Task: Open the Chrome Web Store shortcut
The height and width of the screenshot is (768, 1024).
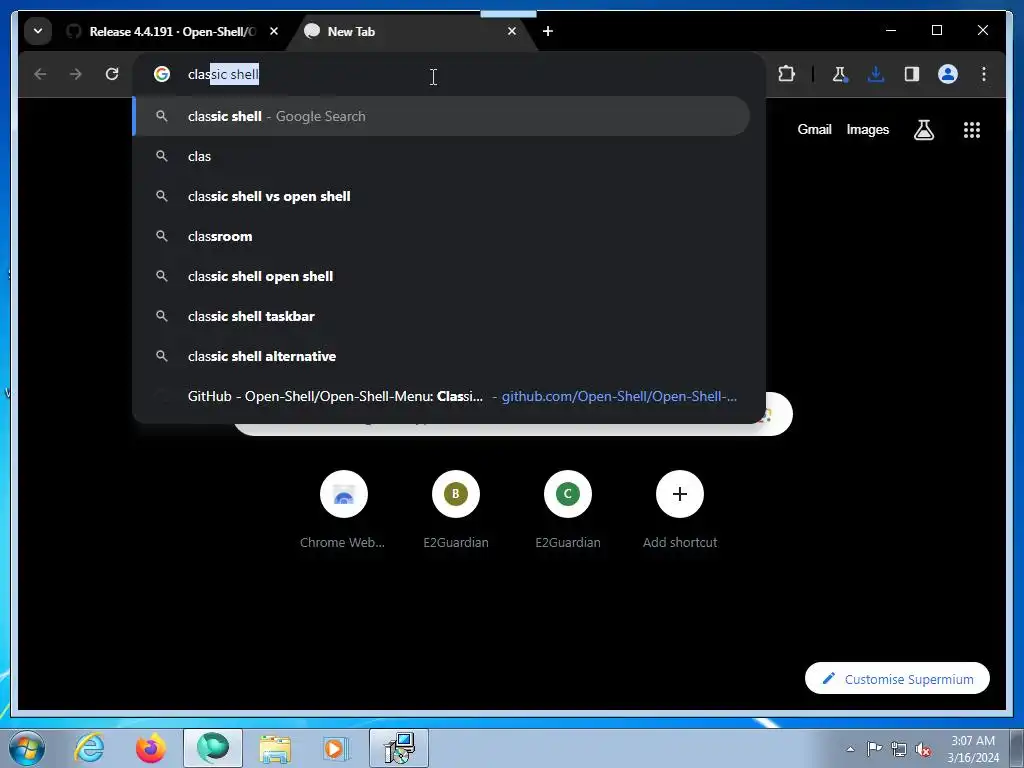Action: [344, 511]
